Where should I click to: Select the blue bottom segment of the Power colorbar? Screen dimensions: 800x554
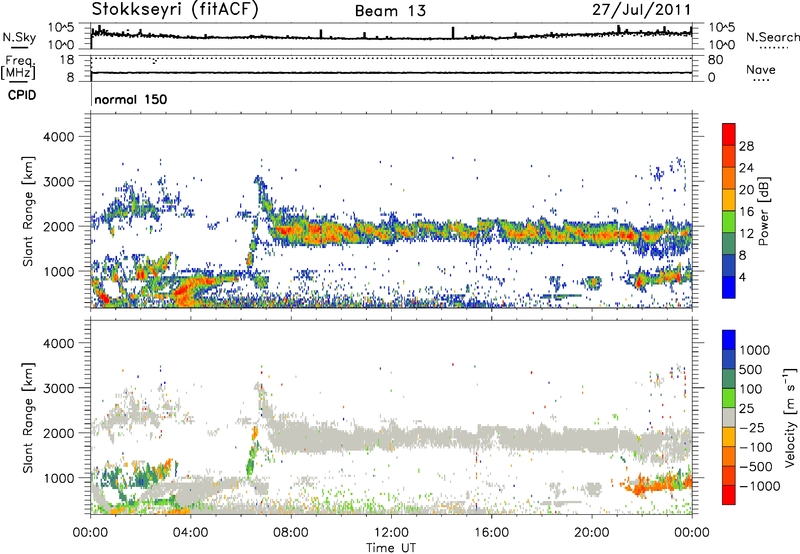(x=729, y=287)
